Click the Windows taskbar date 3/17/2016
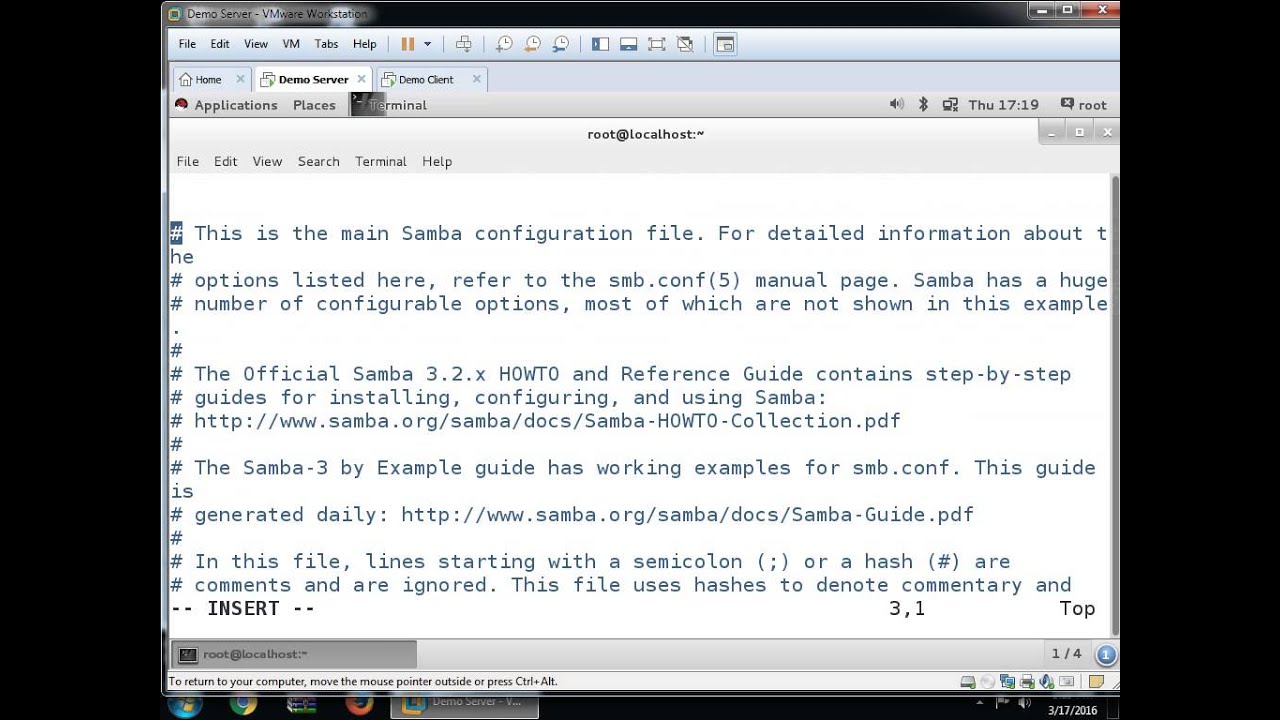This screenshot has height=720, width=1280. 1072,710
